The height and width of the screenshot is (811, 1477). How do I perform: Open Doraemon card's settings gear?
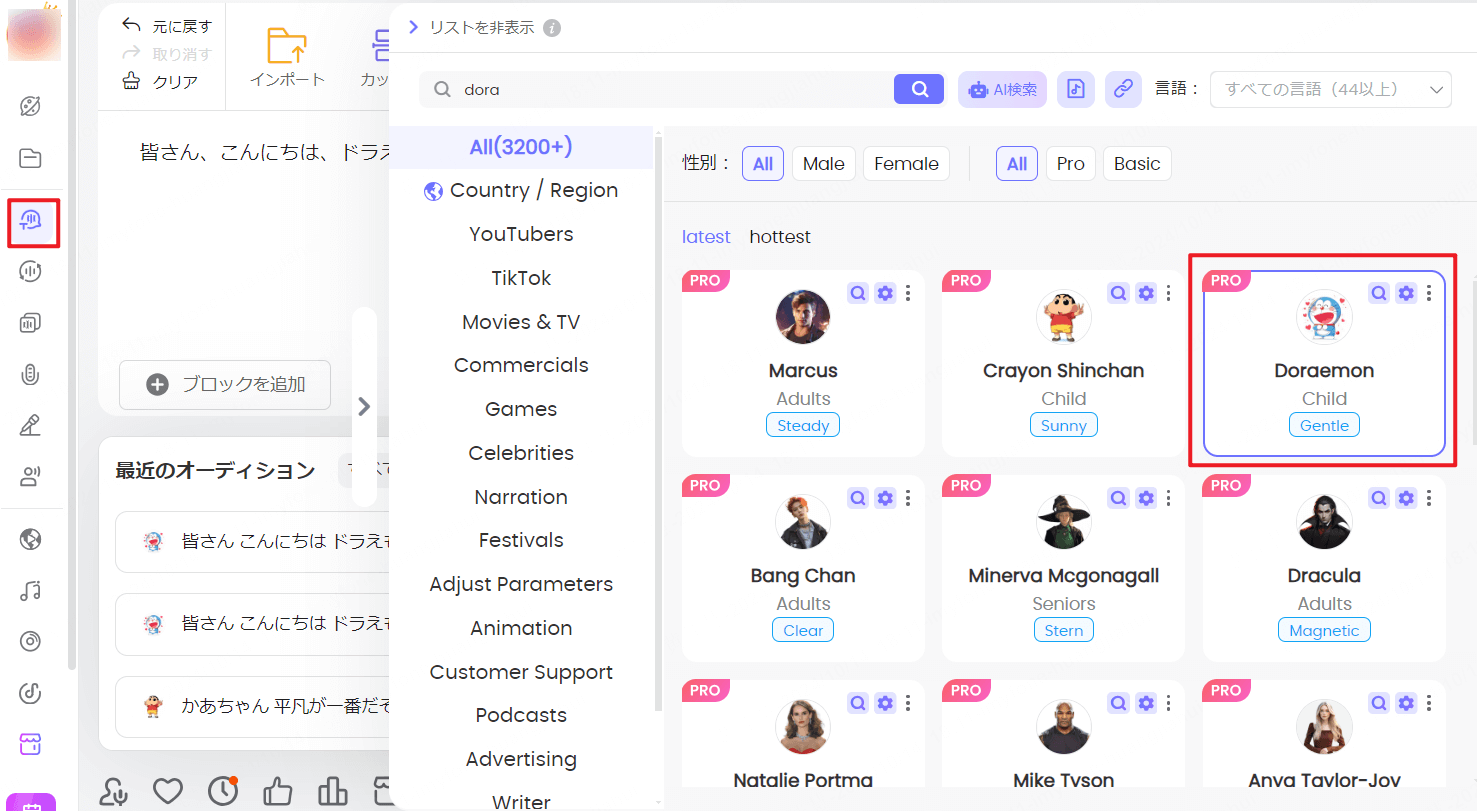coord(1406,293)
